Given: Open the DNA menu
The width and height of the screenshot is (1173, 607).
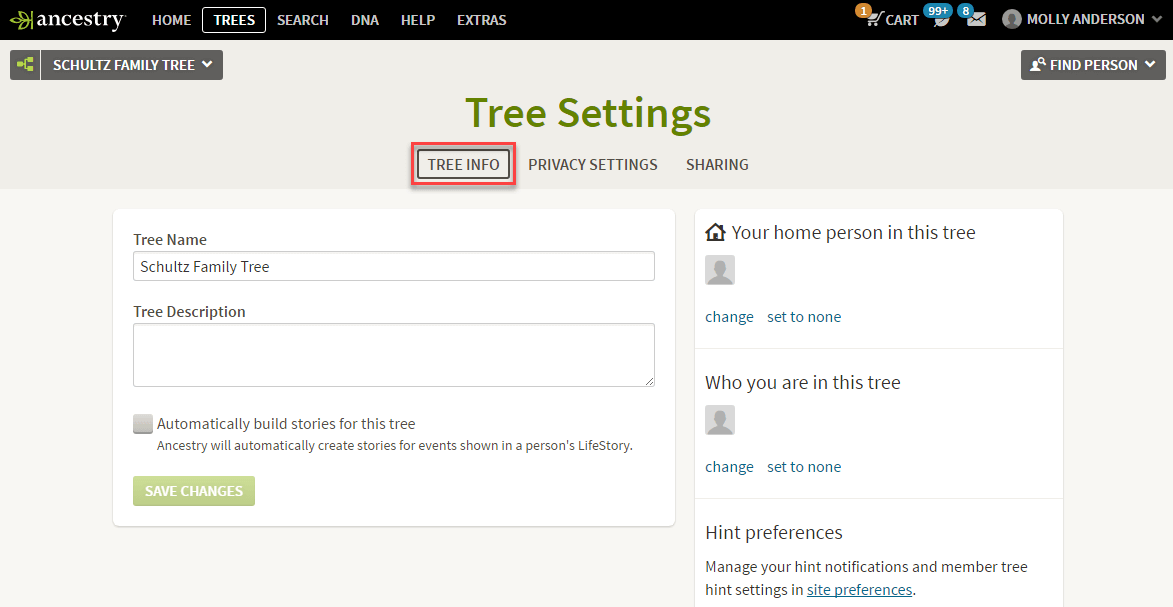Looking at the screenshot, I should click(x=364, y=20).
